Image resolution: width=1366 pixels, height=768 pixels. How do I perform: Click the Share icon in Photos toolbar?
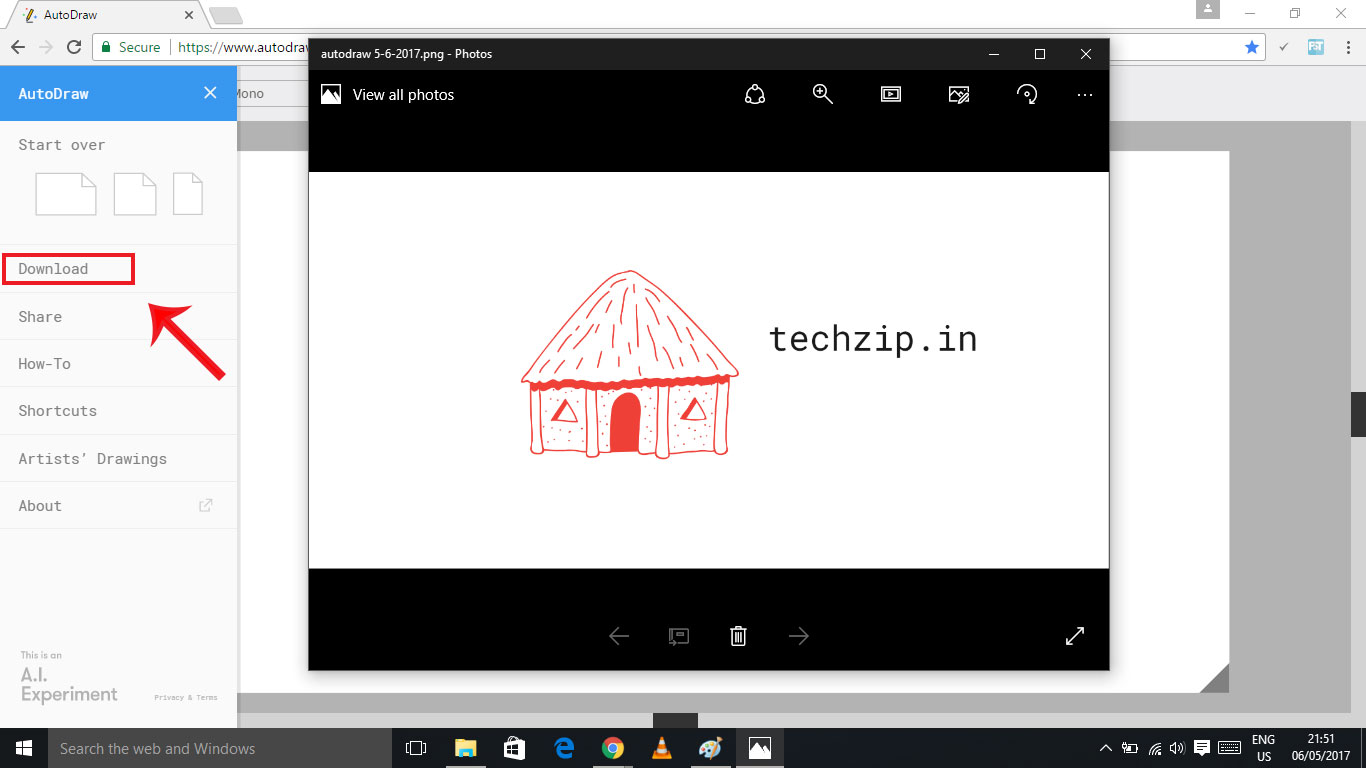tap(755, 94)
